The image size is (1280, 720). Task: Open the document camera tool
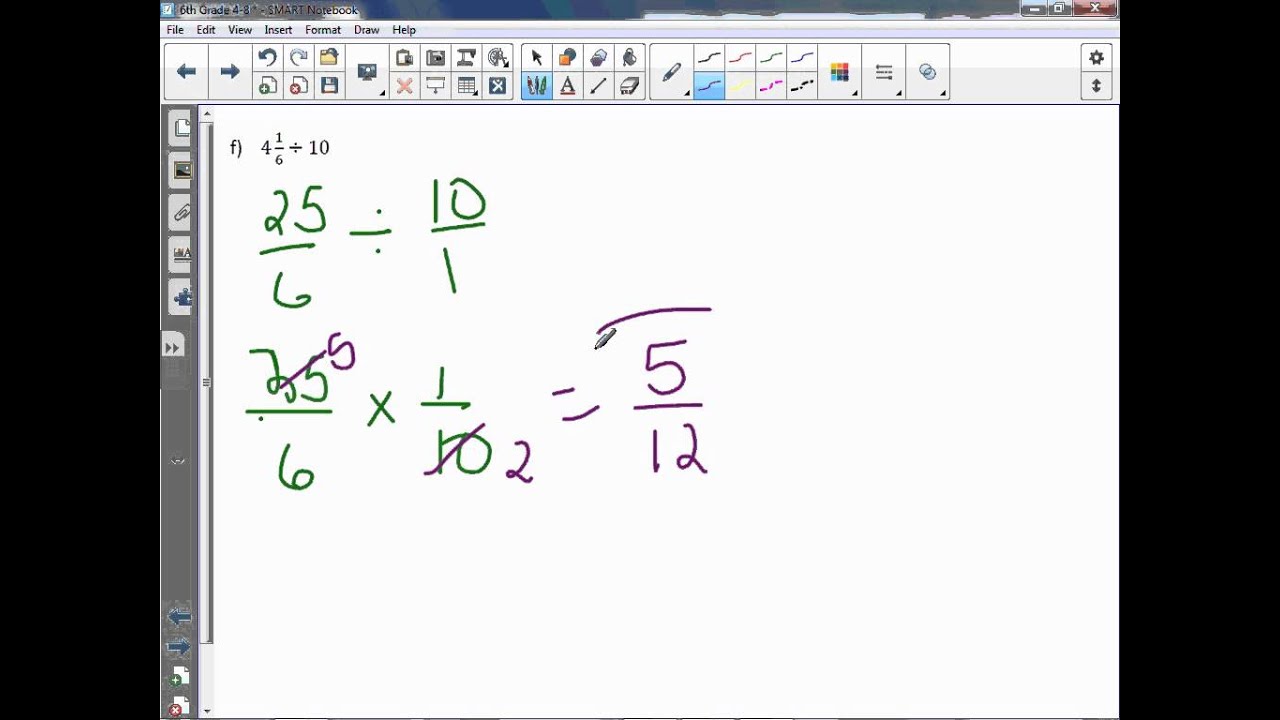(x=467, y=58)
